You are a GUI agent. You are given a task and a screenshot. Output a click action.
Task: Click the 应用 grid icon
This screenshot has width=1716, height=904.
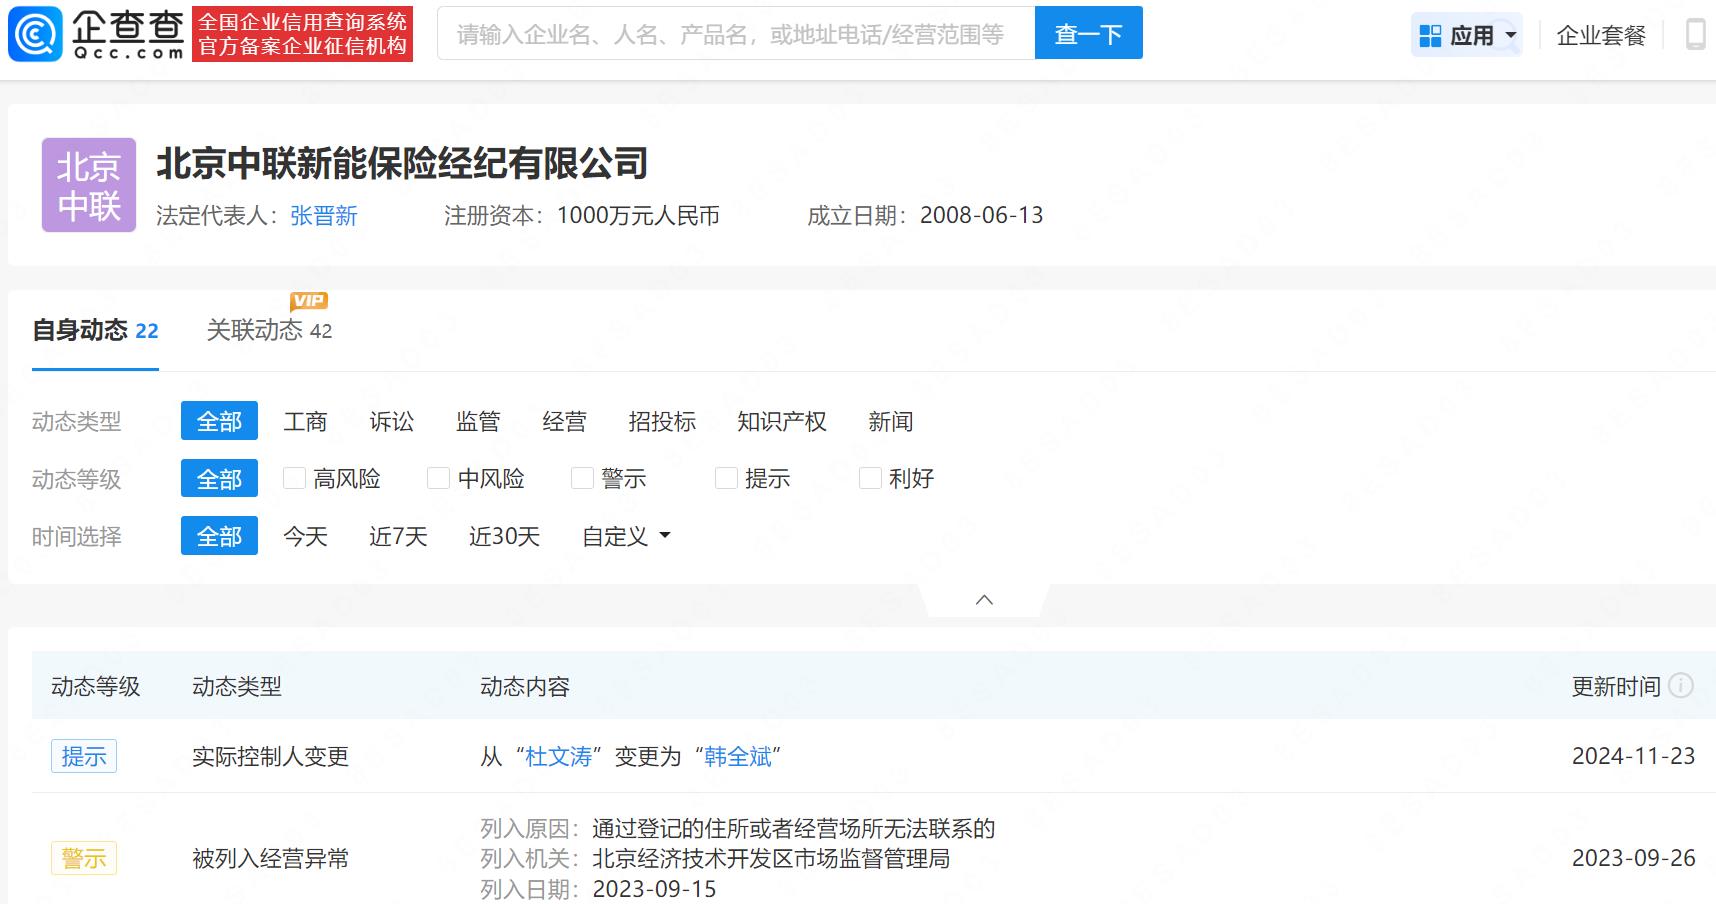click(x=1430, y=36)
